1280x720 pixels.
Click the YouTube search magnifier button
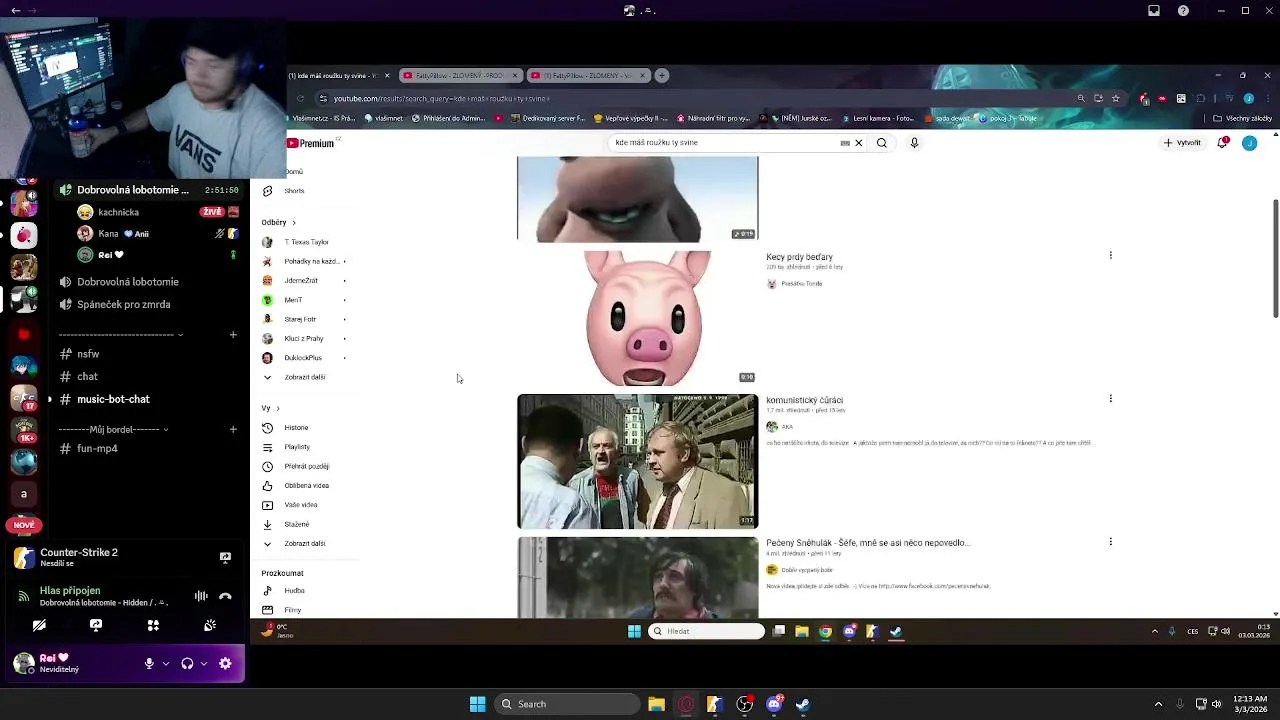point(881,143)
